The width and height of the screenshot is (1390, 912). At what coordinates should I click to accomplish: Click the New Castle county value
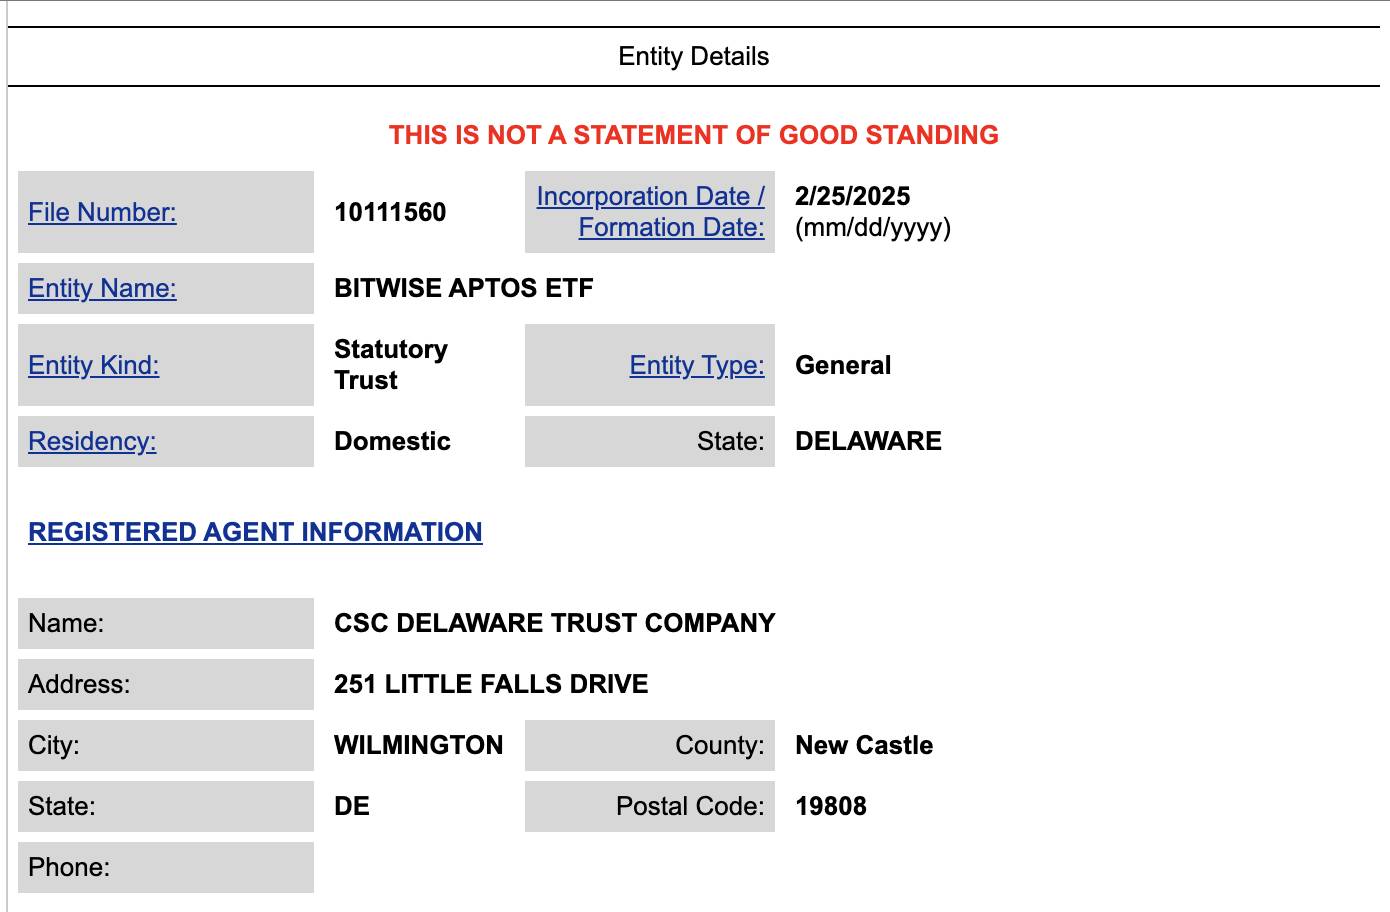[864, 745]
